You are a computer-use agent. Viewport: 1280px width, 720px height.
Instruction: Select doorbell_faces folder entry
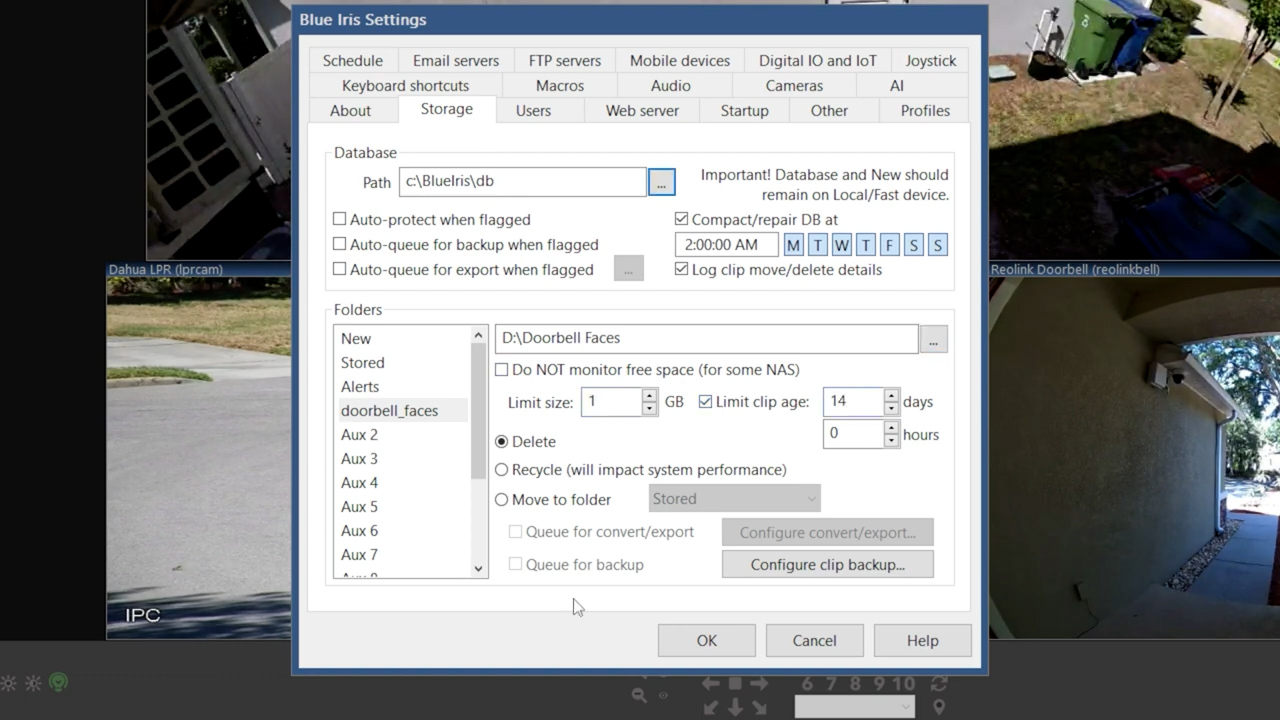403,411
